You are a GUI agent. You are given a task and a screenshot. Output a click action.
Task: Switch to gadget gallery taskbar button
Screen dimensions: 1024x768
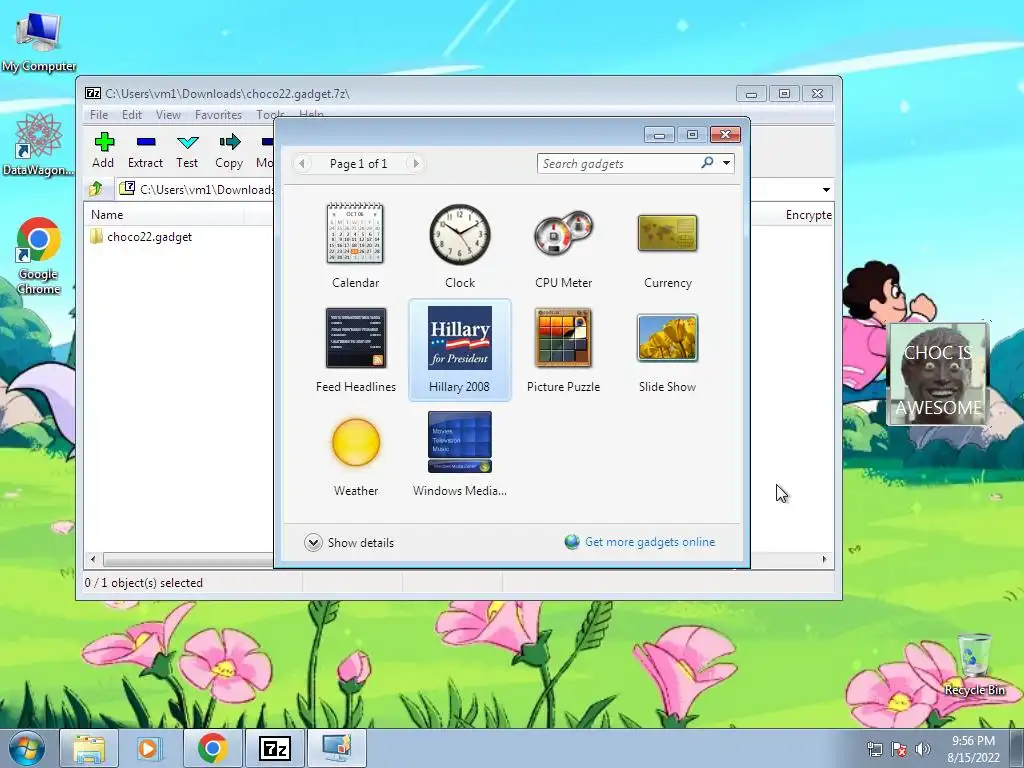336,748
